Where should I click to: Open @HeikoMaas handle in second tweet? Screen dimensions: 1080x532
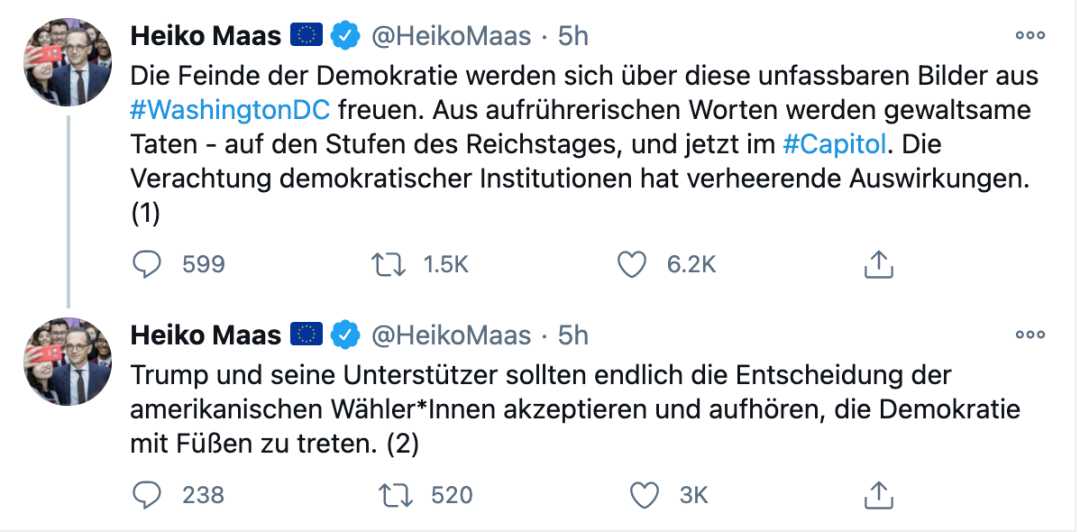[452, 336]
